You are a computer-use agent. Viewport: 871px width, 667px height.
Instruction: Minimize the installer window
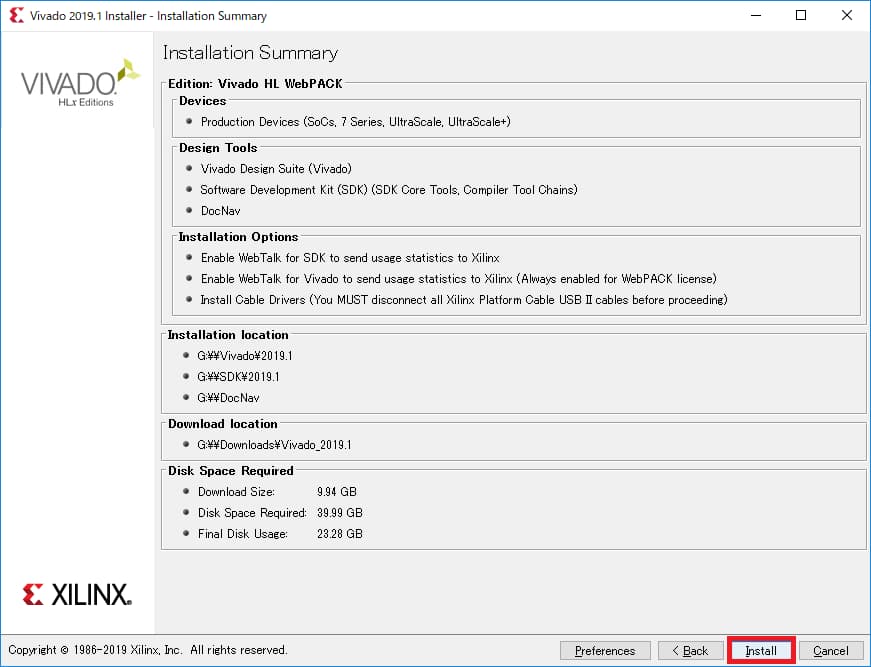click(755, 15)
